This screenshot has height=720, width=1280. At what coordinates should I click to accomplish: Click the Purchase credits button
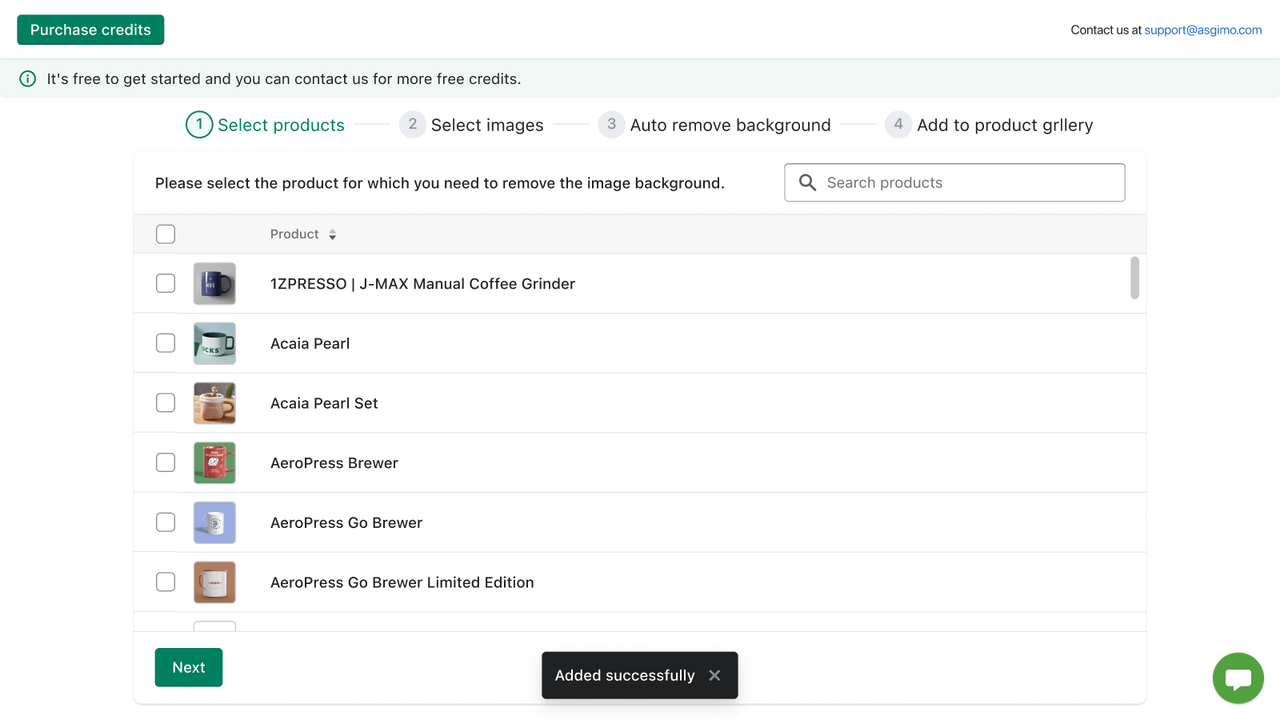pyautogui.click(x=90, y=30)
